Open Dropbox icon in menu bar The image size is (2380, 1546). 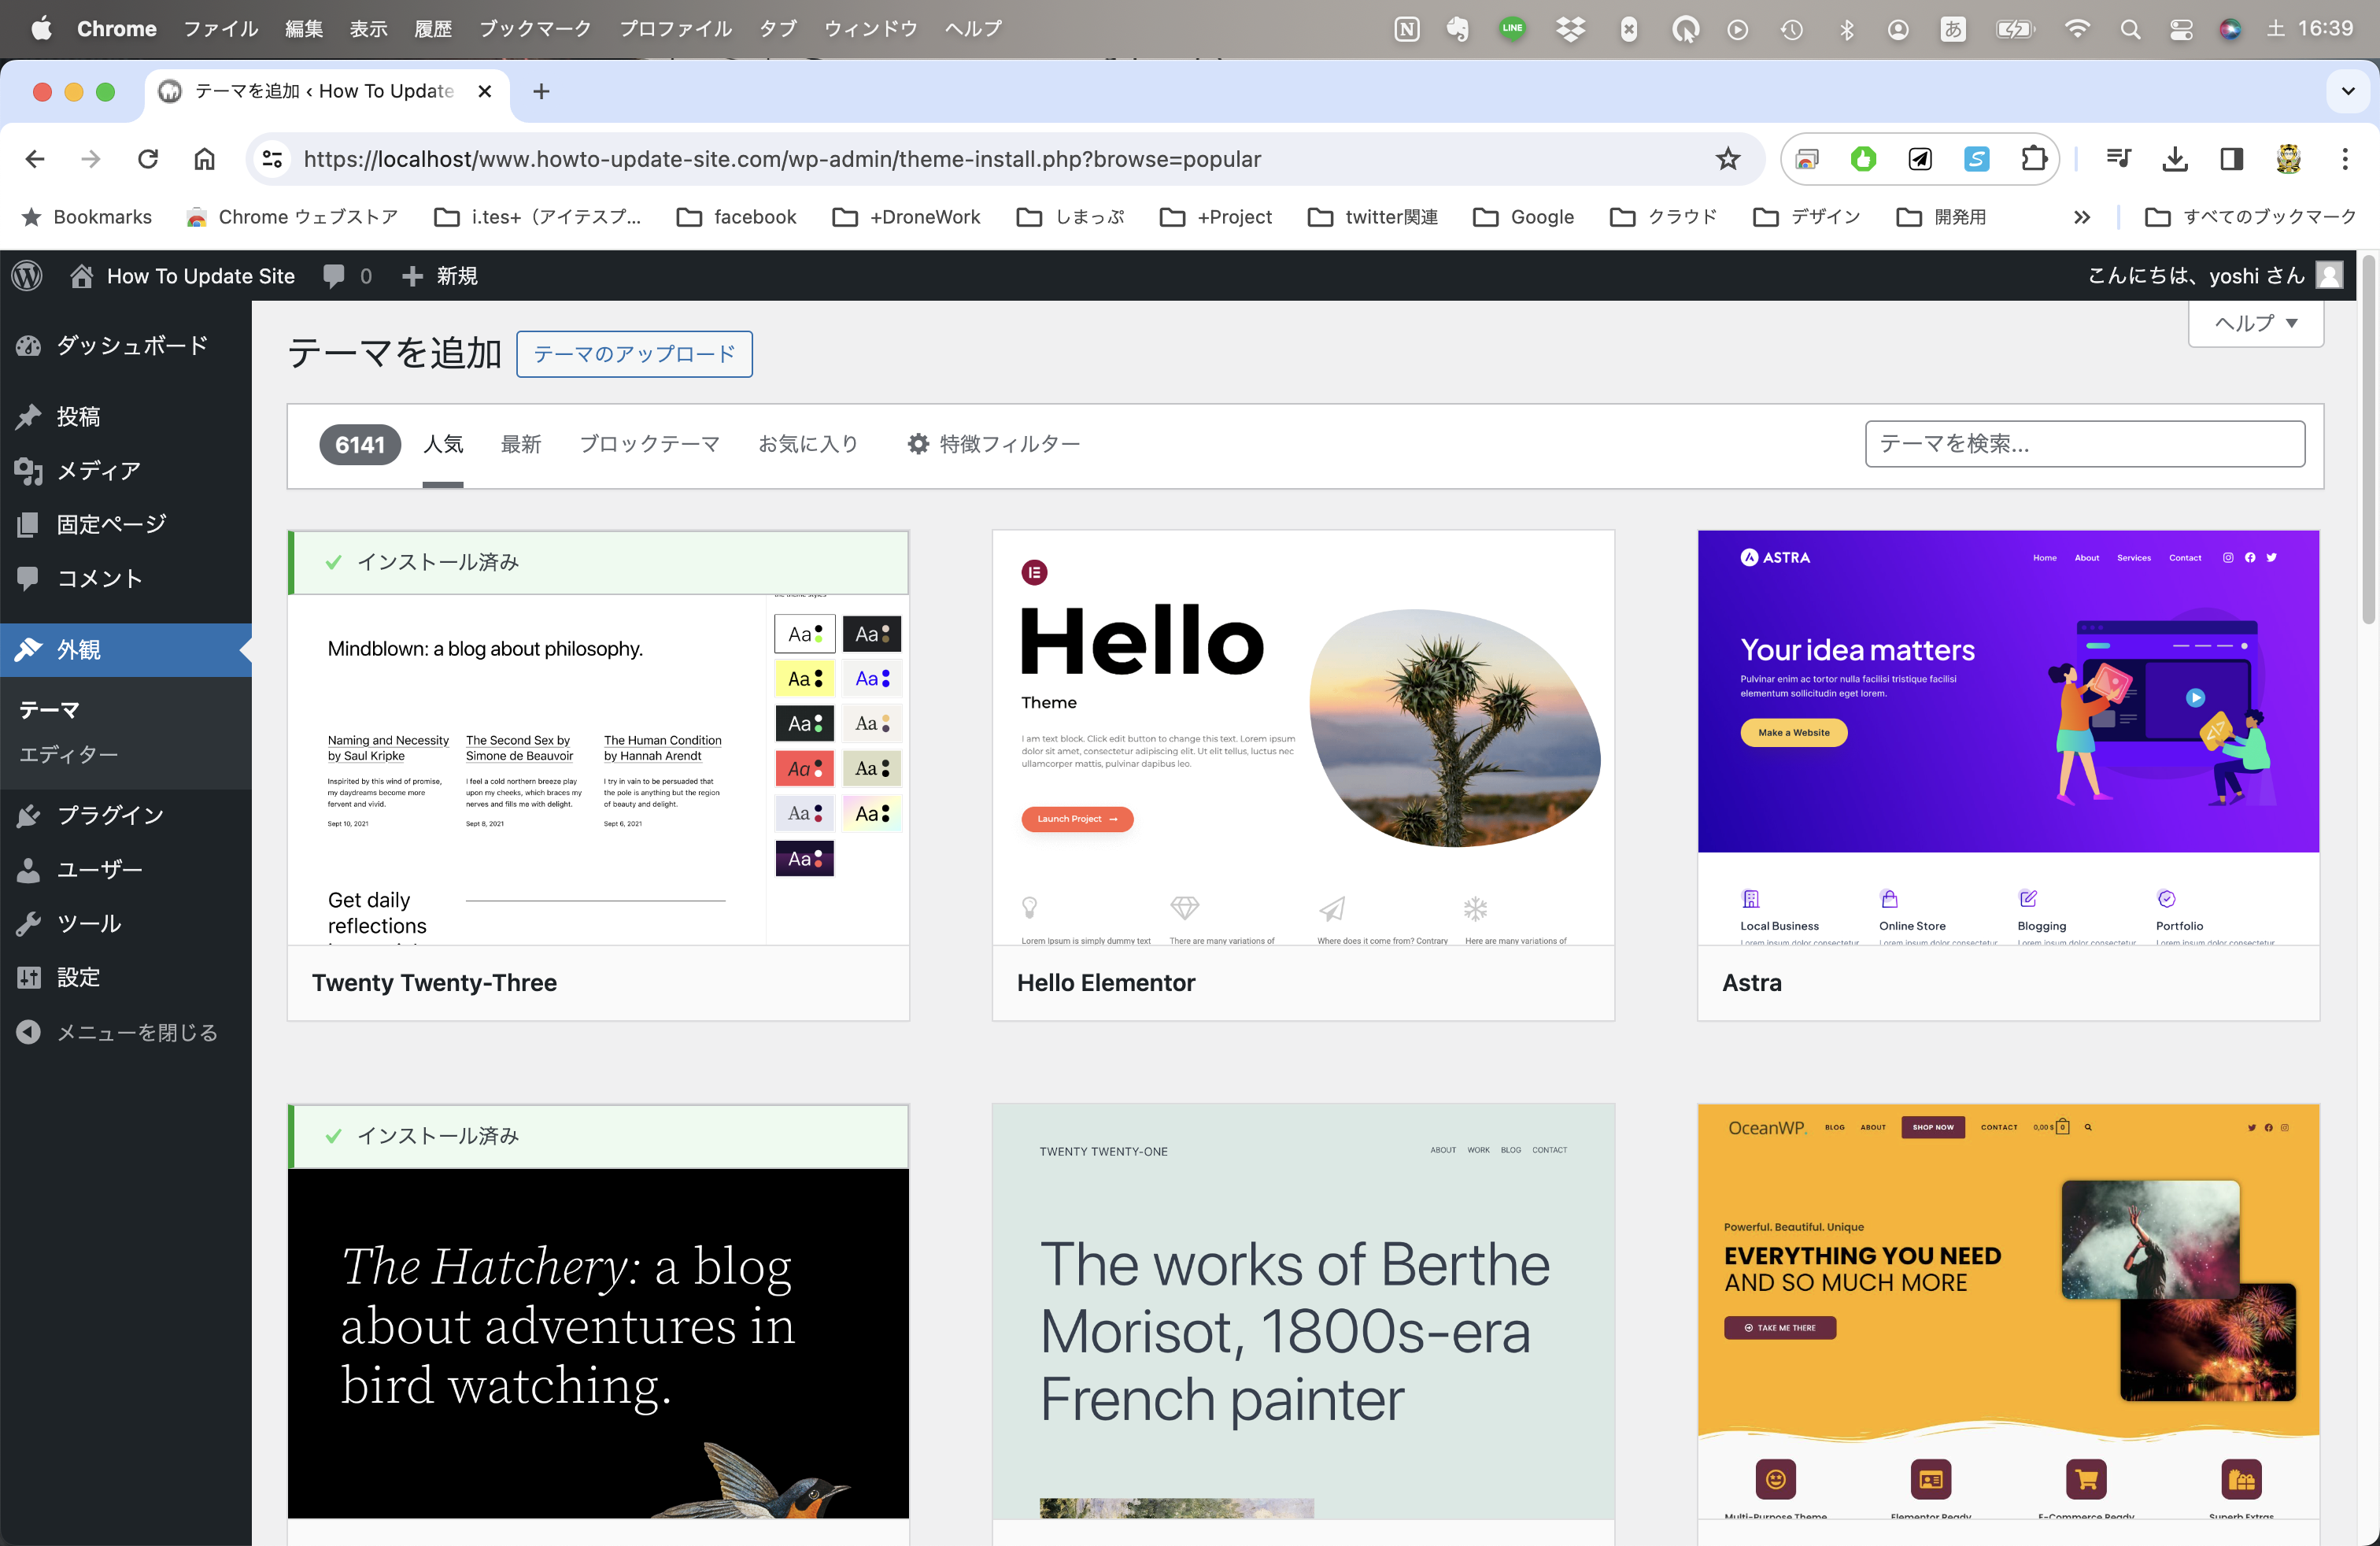coord(1571,29)
